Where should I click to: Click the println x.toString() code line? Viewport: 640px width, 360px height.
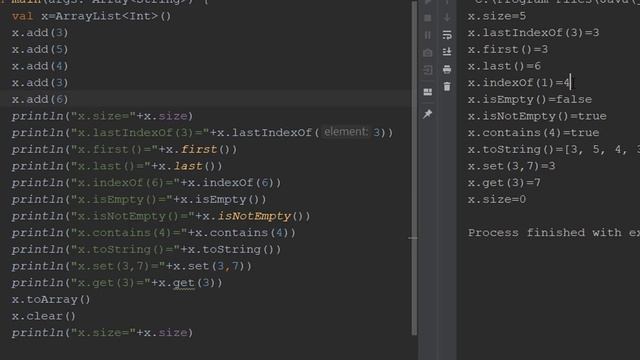(146, 249)
